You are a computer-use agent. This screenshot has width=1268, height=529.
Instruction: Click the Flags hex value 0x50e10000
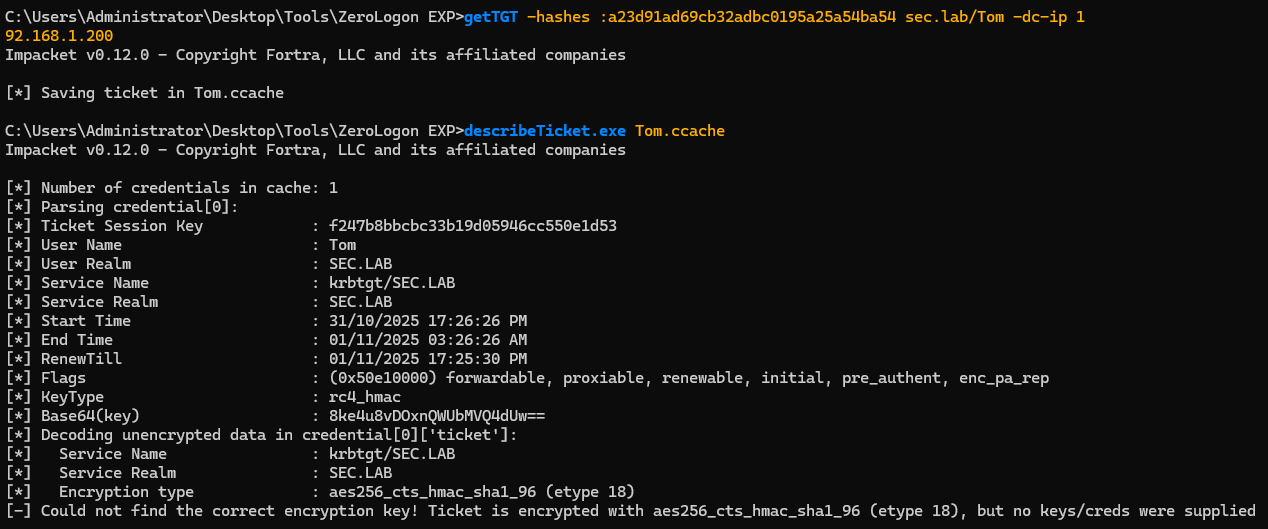375,378
